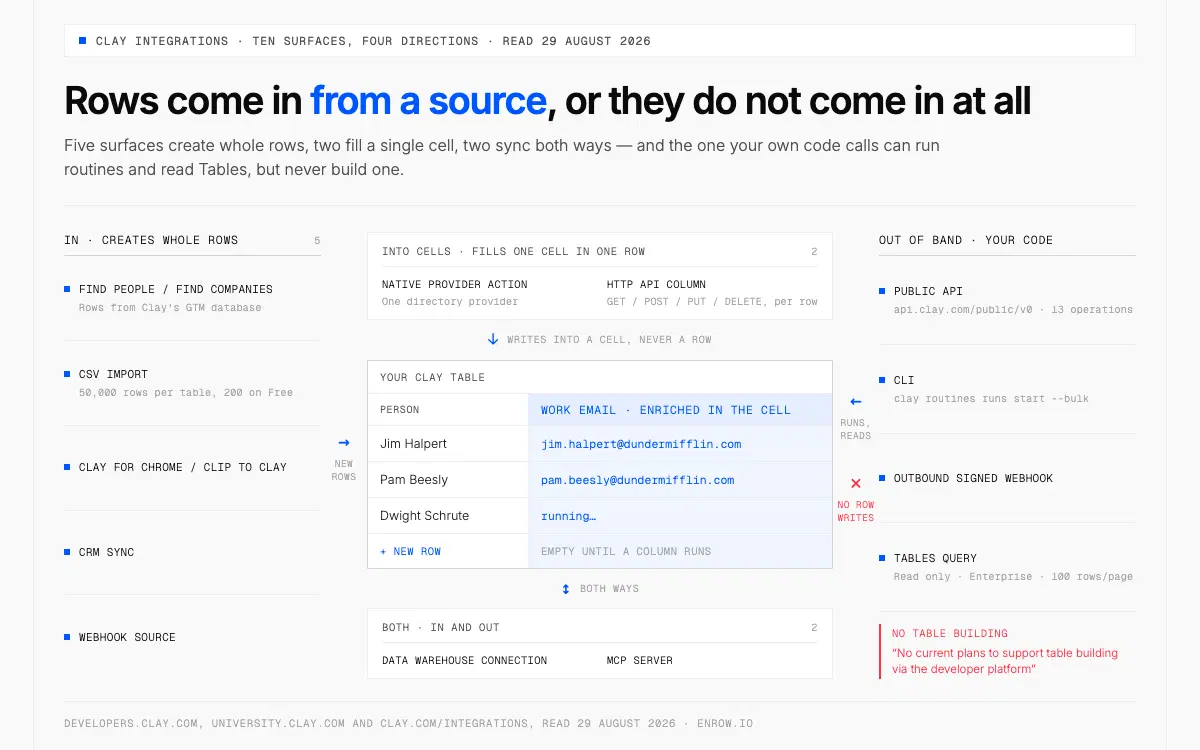The height and width of the screenshot is (750, 1200).
Task: Click 'clay routines runs start --bulk' command
Action: coord(991,398)
